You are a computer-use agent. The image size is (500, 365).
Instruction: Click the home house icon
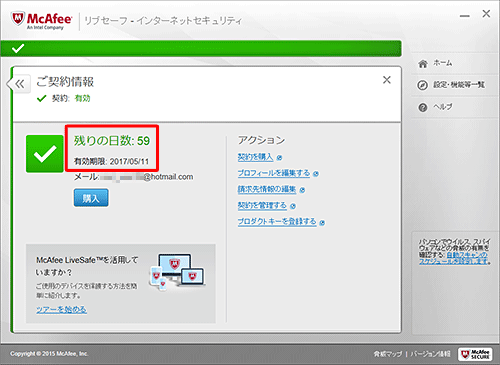[423, 63]
